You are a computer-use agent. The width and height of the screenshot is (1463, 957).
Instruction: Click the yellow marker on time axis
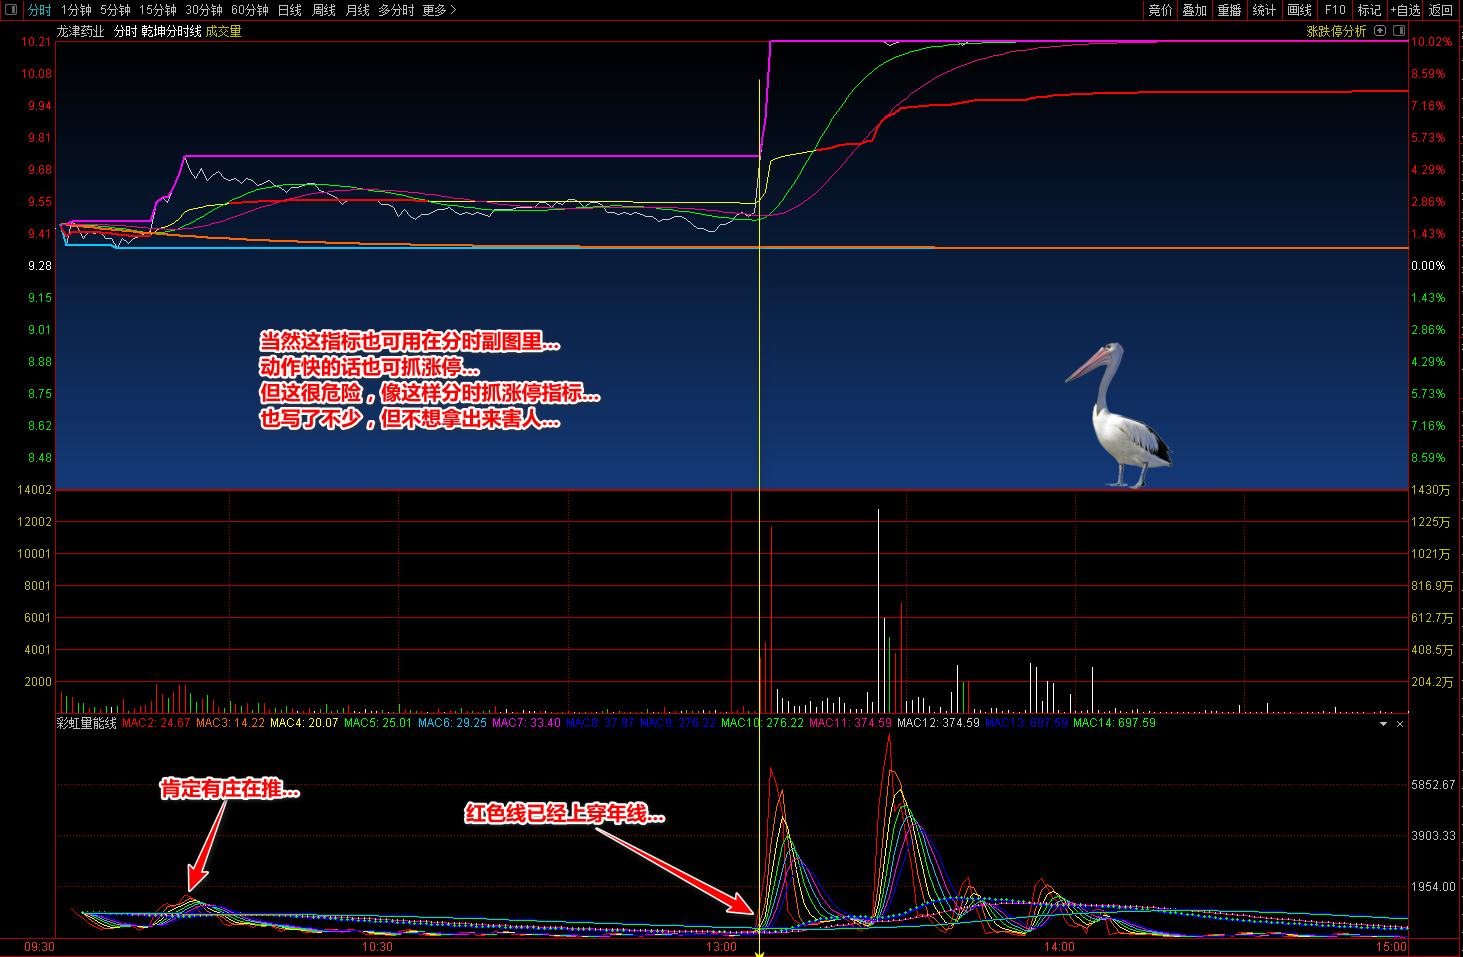point(759,953)
